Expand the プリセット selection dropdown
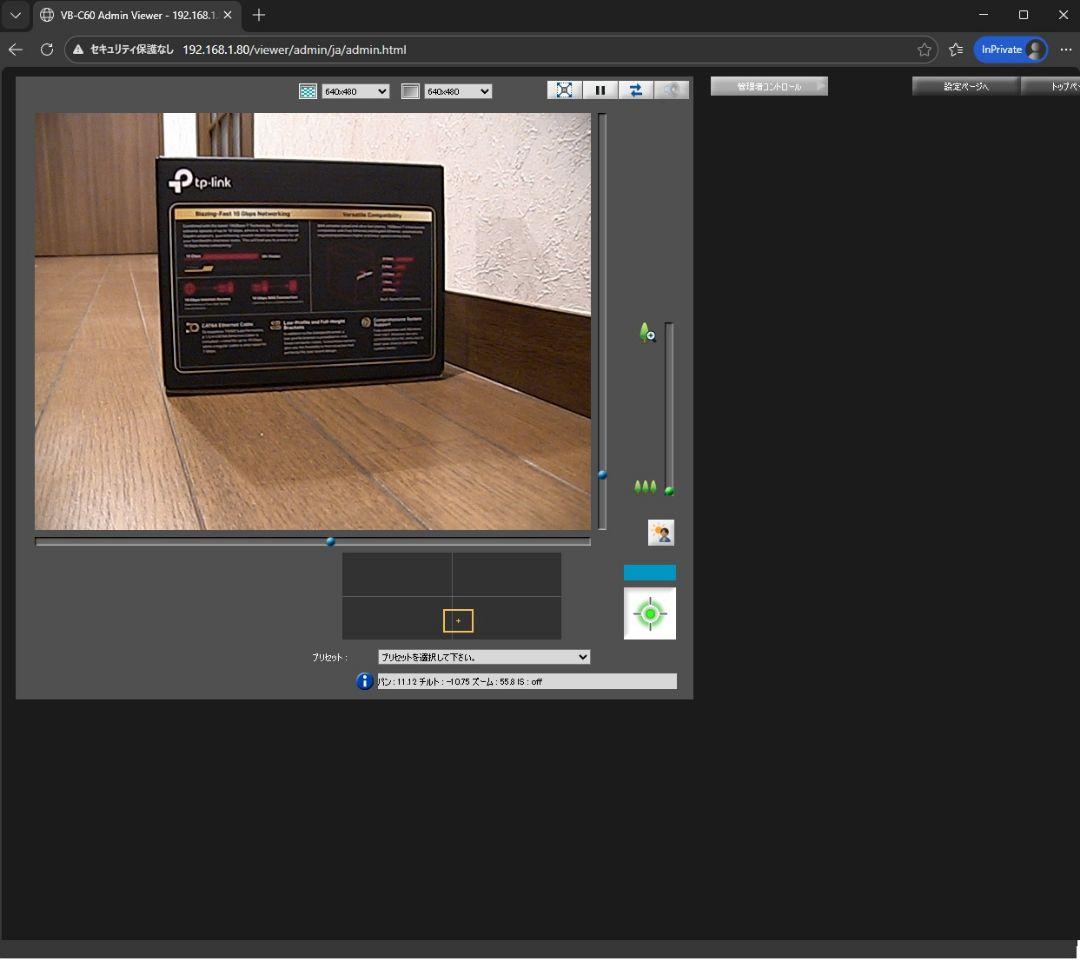 484,657
